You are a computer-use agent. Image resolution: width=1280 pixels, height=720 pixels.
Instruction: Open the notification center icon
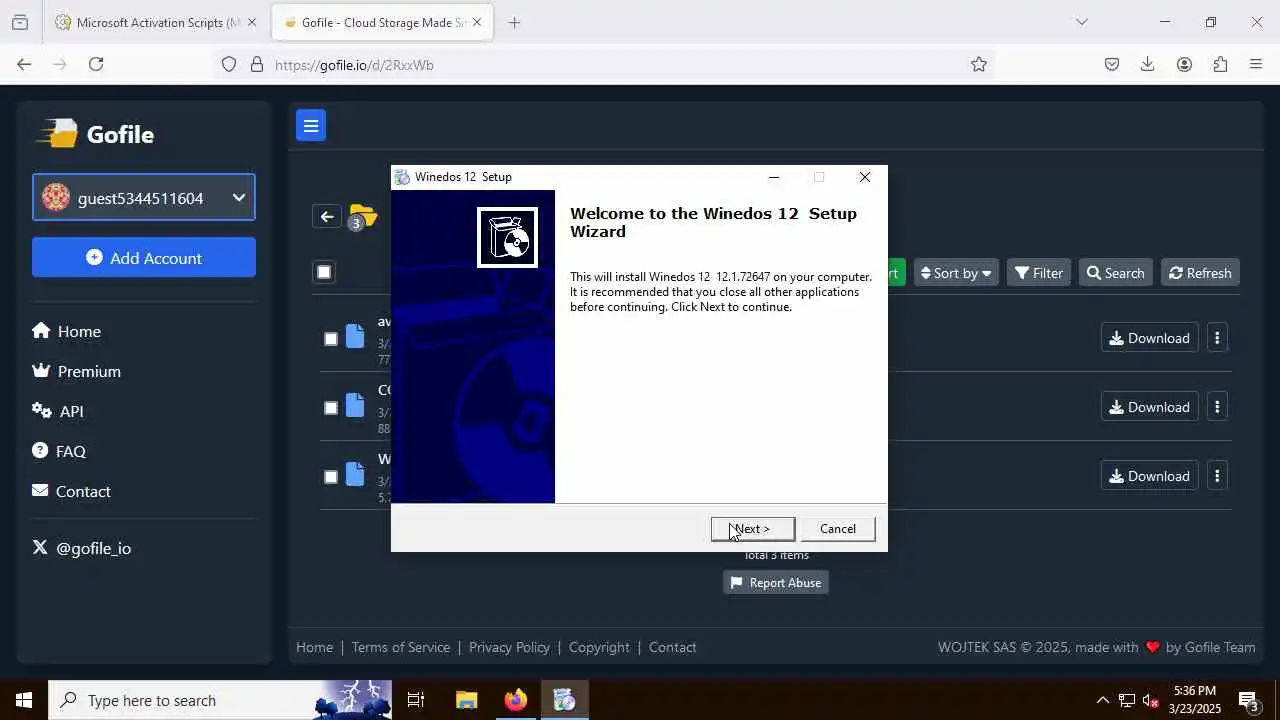(x=1248, y=700)
